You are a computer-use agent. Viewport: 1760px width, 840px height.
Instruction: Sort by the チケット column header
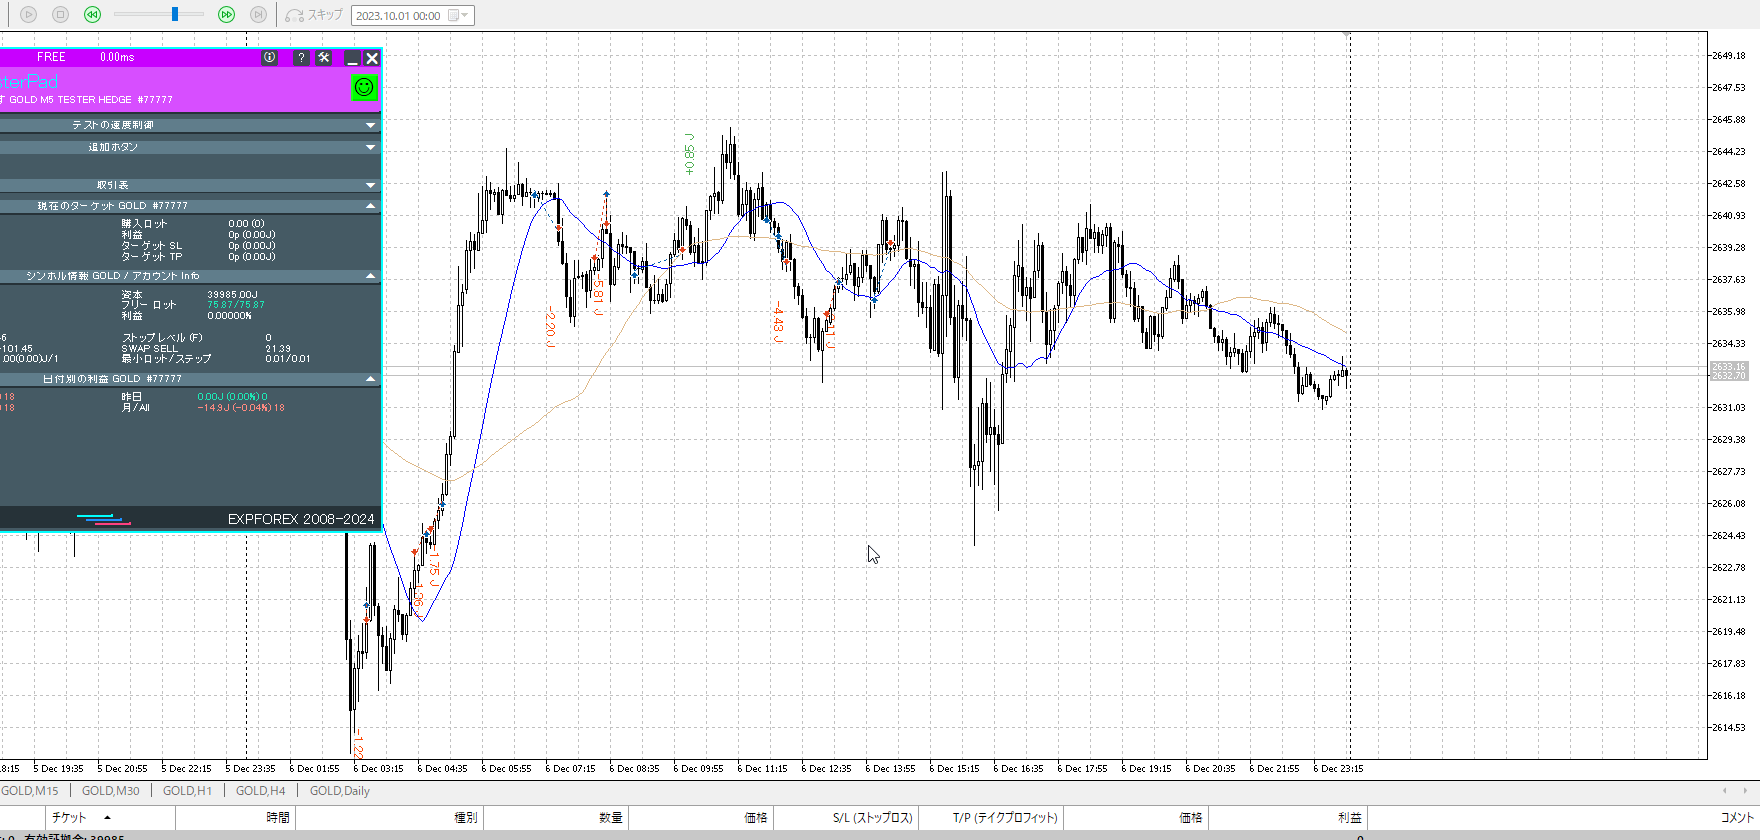69,818
